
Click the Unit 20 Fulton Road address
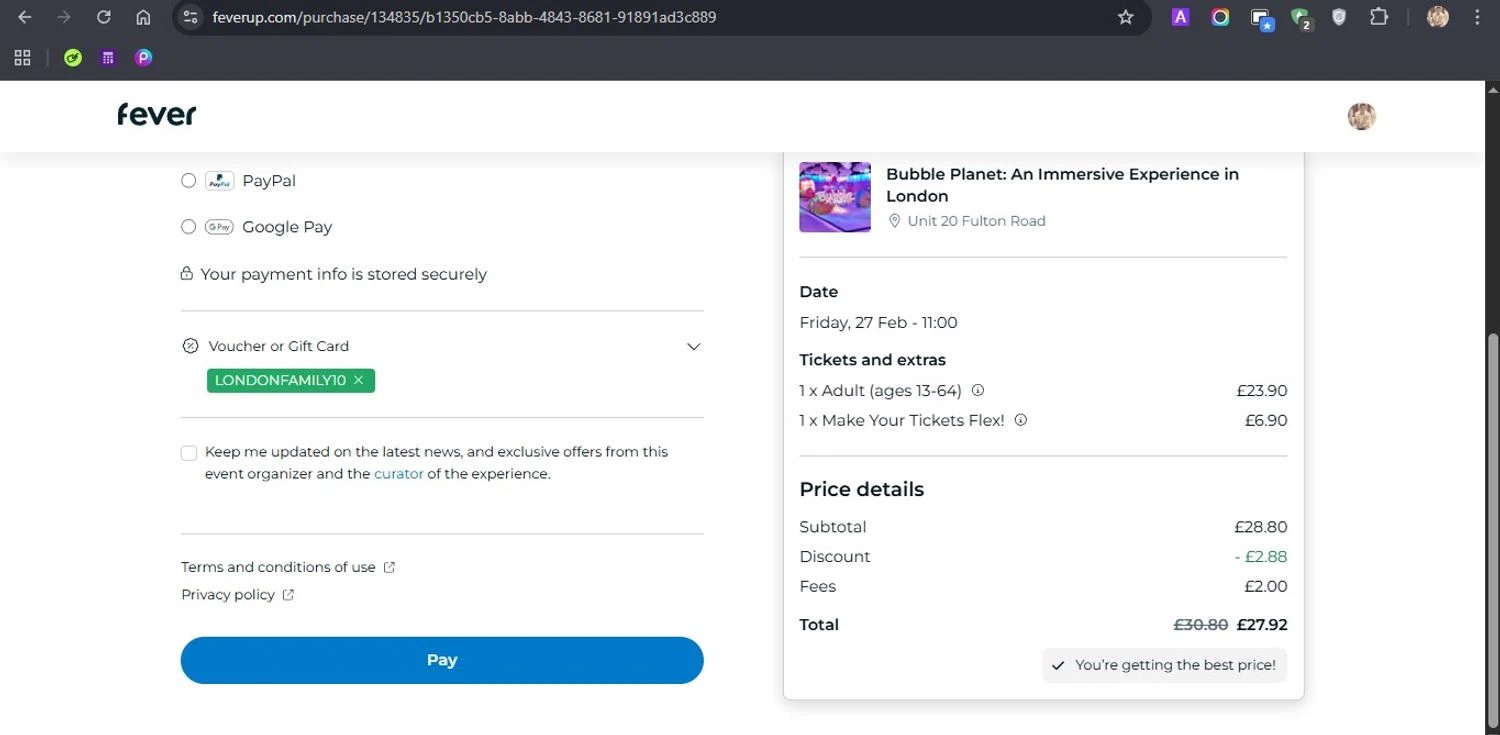[976, 221]
